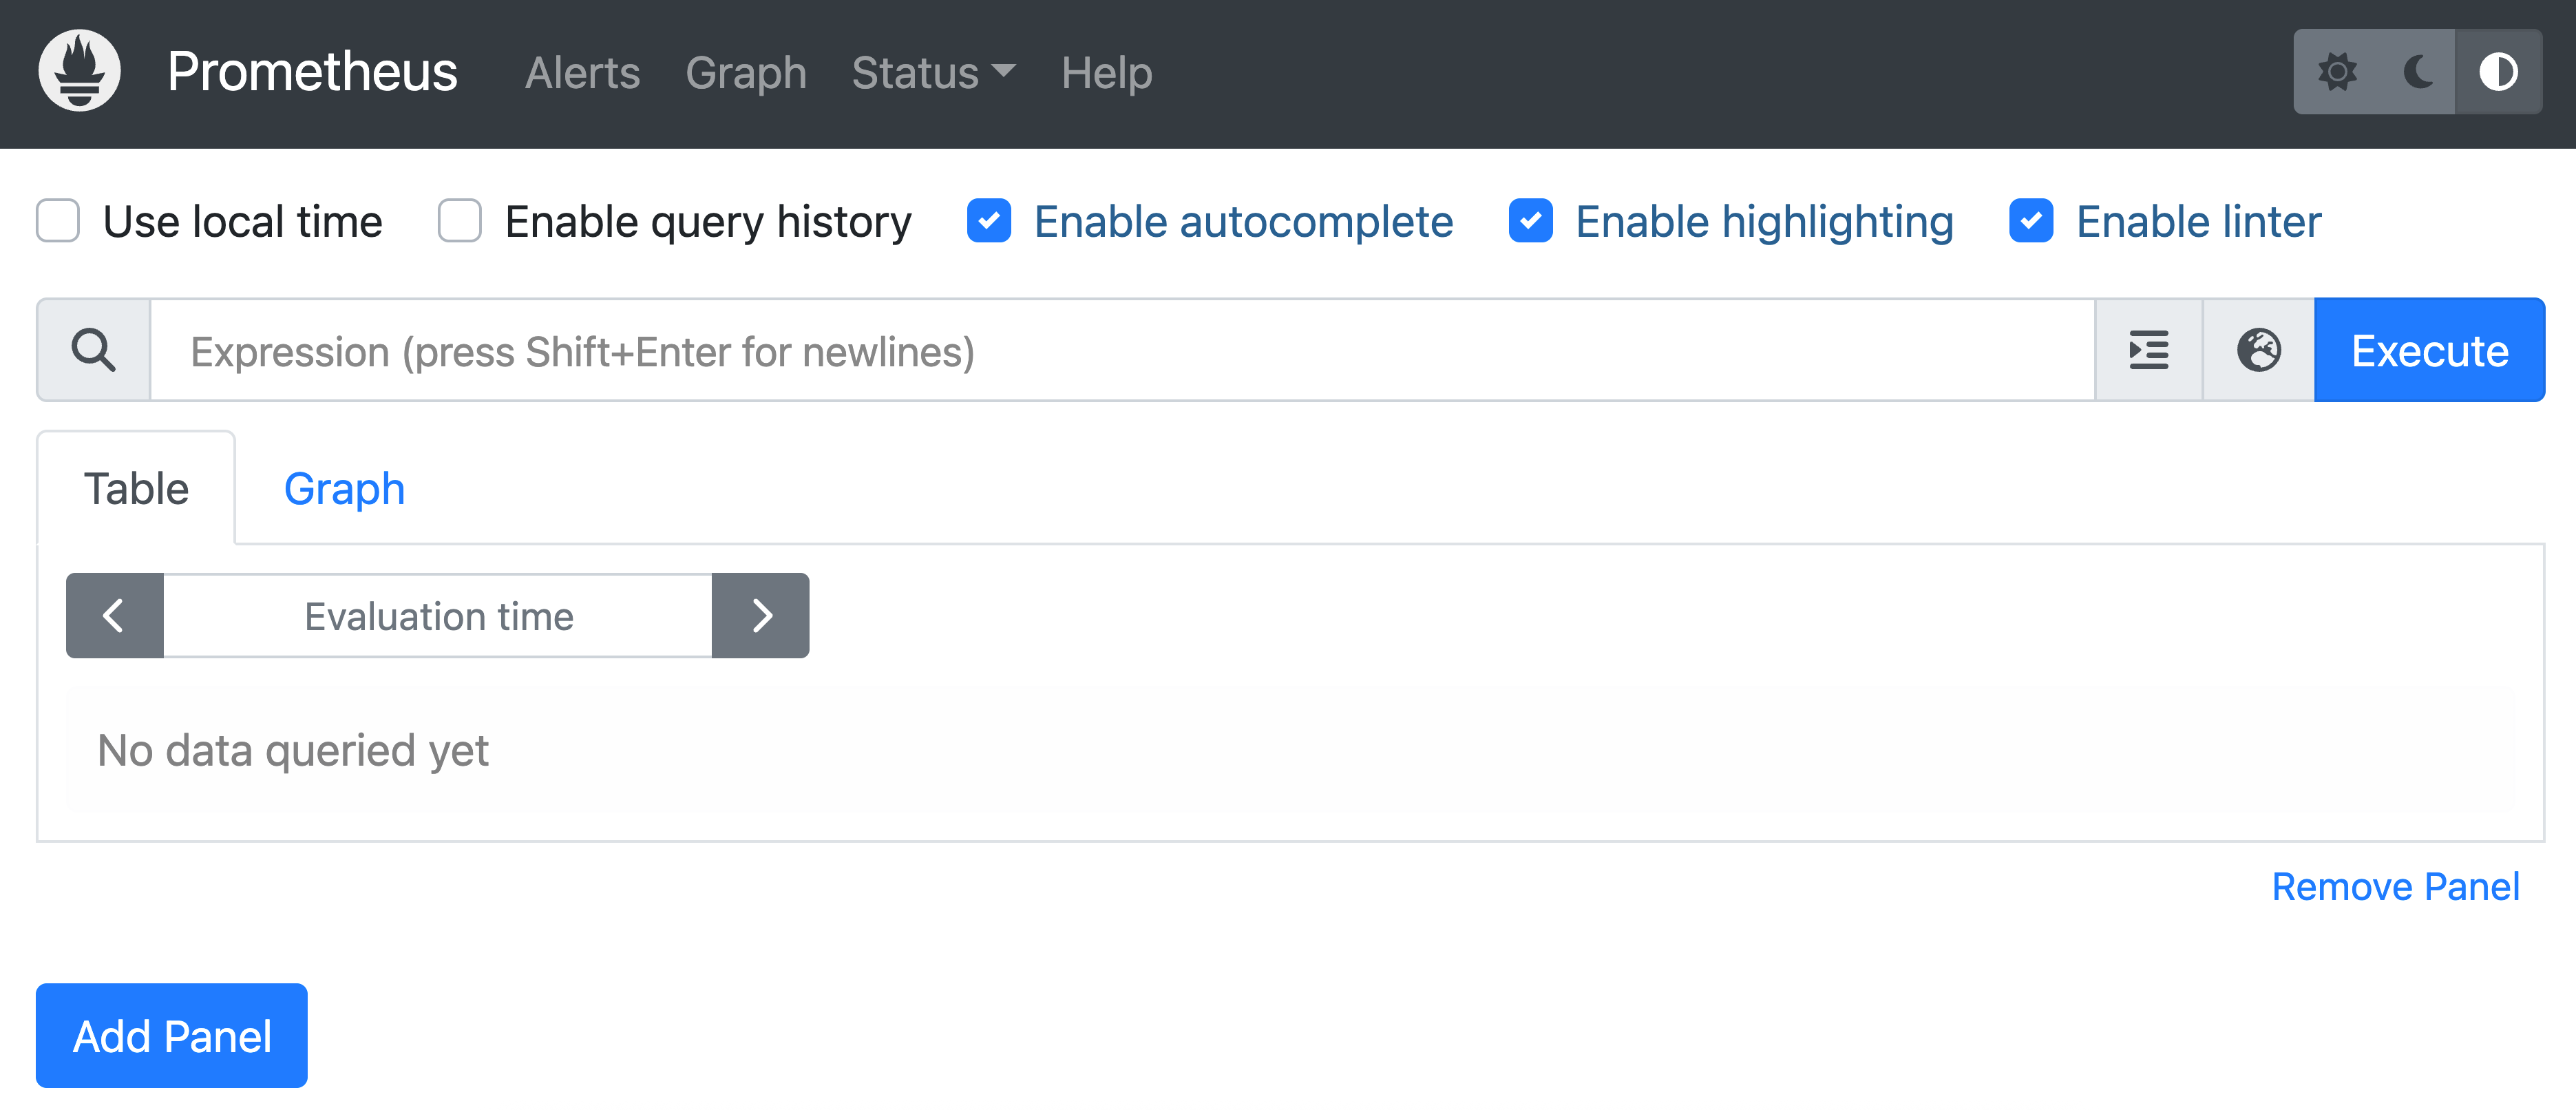The height and width of the screenshot is (1110, 2576).
Task: Turn off Enable linter checkbox
Action: [2031, 221]
